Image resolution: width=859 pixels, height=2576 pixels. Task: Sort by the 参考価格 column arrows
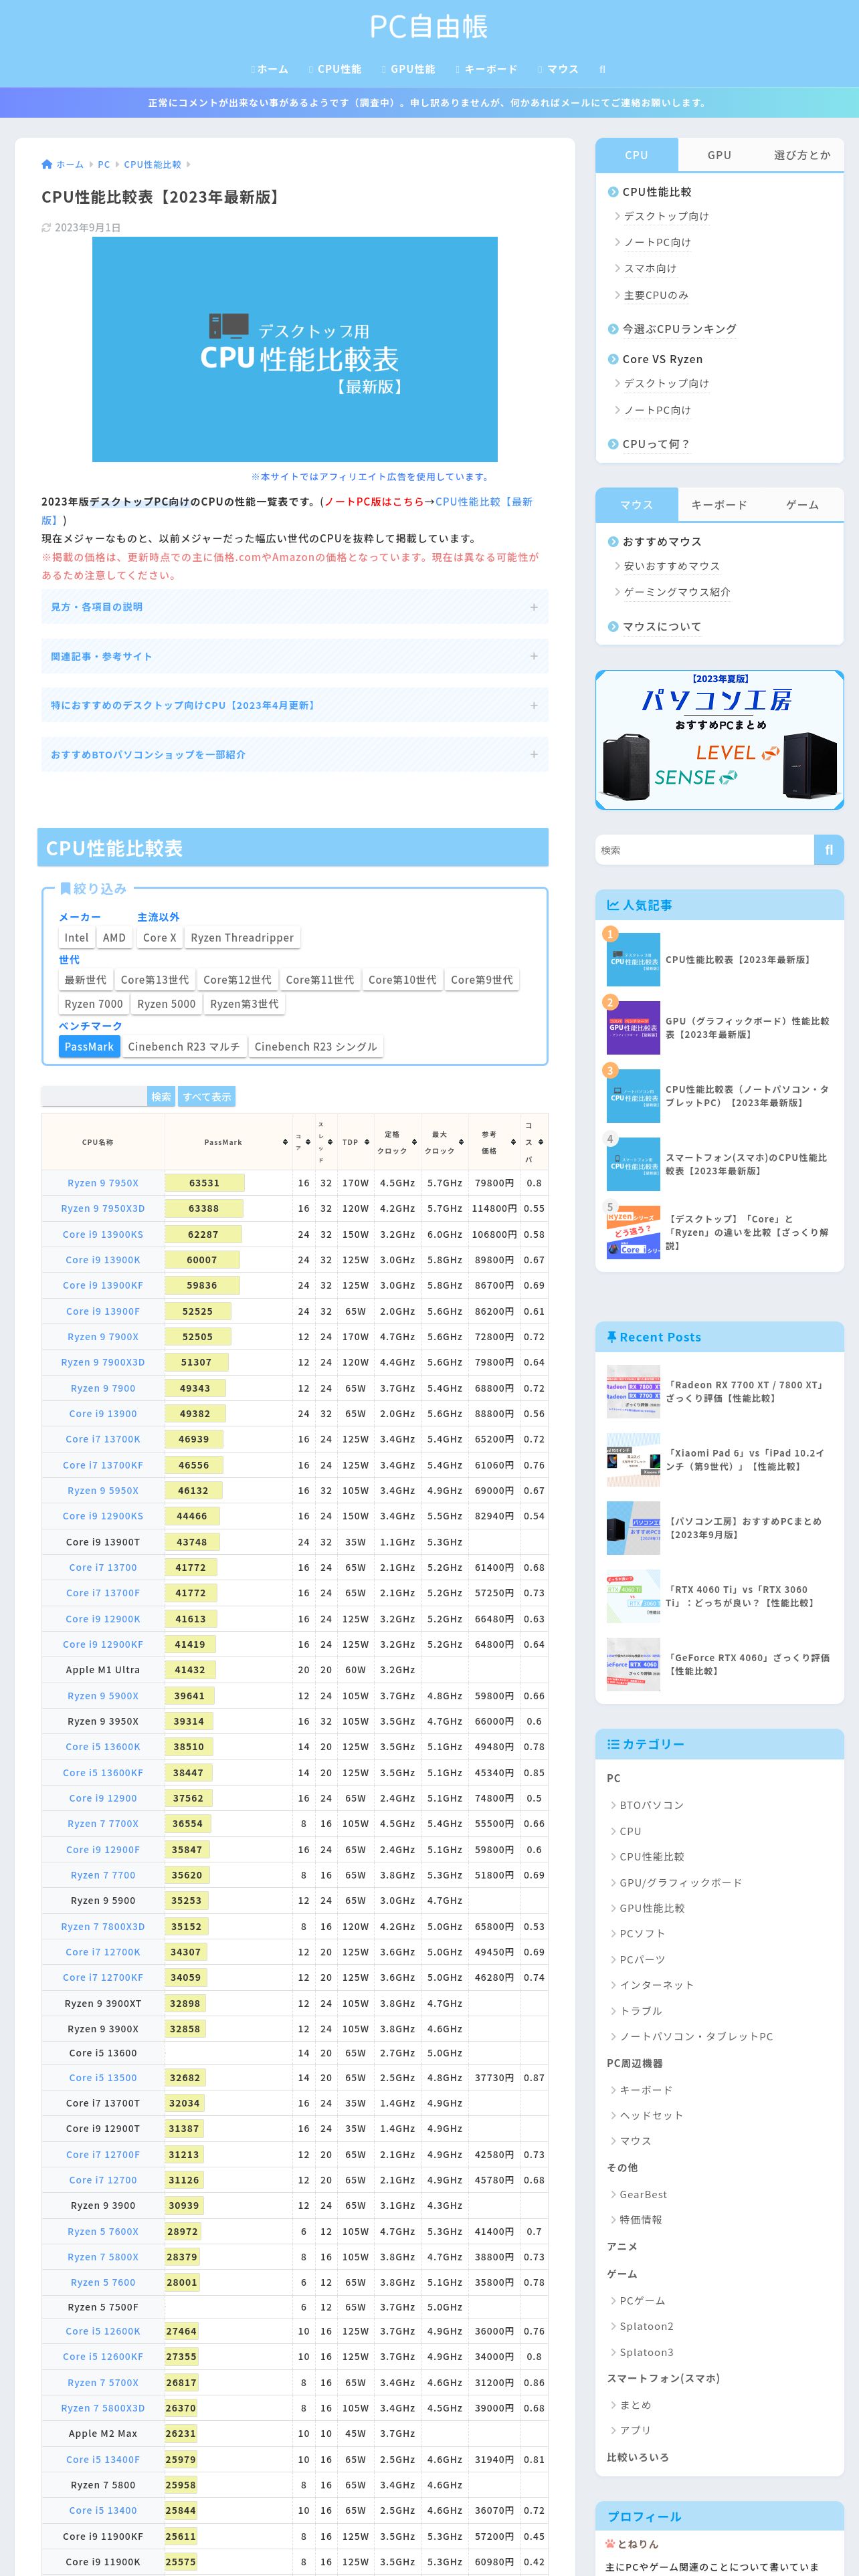tap(513, 1142)
